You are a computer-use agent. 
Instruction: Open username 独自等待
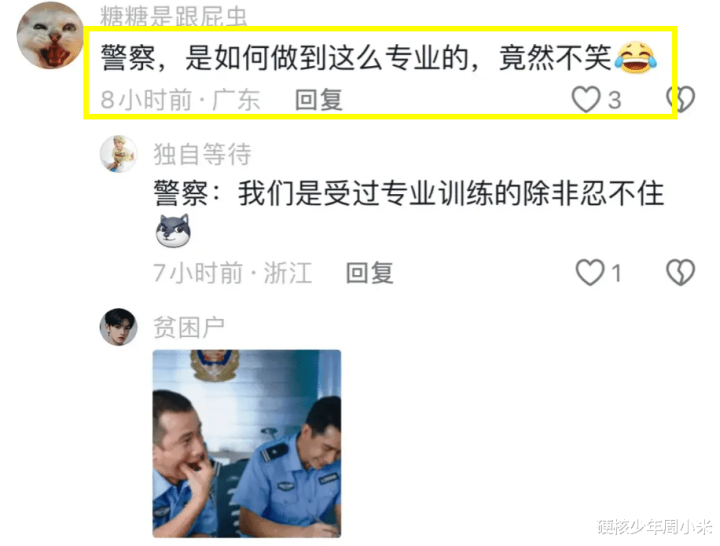(202, 154)
